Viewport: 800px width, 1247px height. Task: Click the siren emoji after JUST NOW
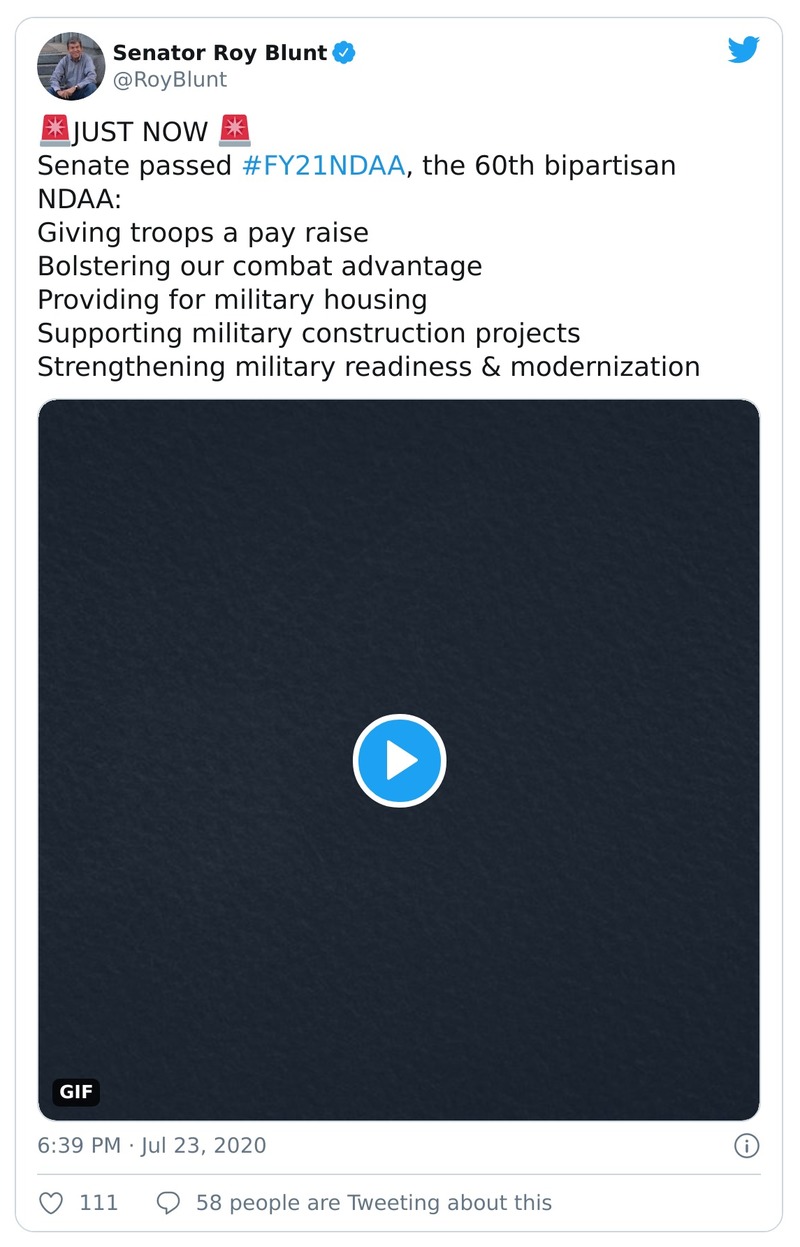pos(234,131)
